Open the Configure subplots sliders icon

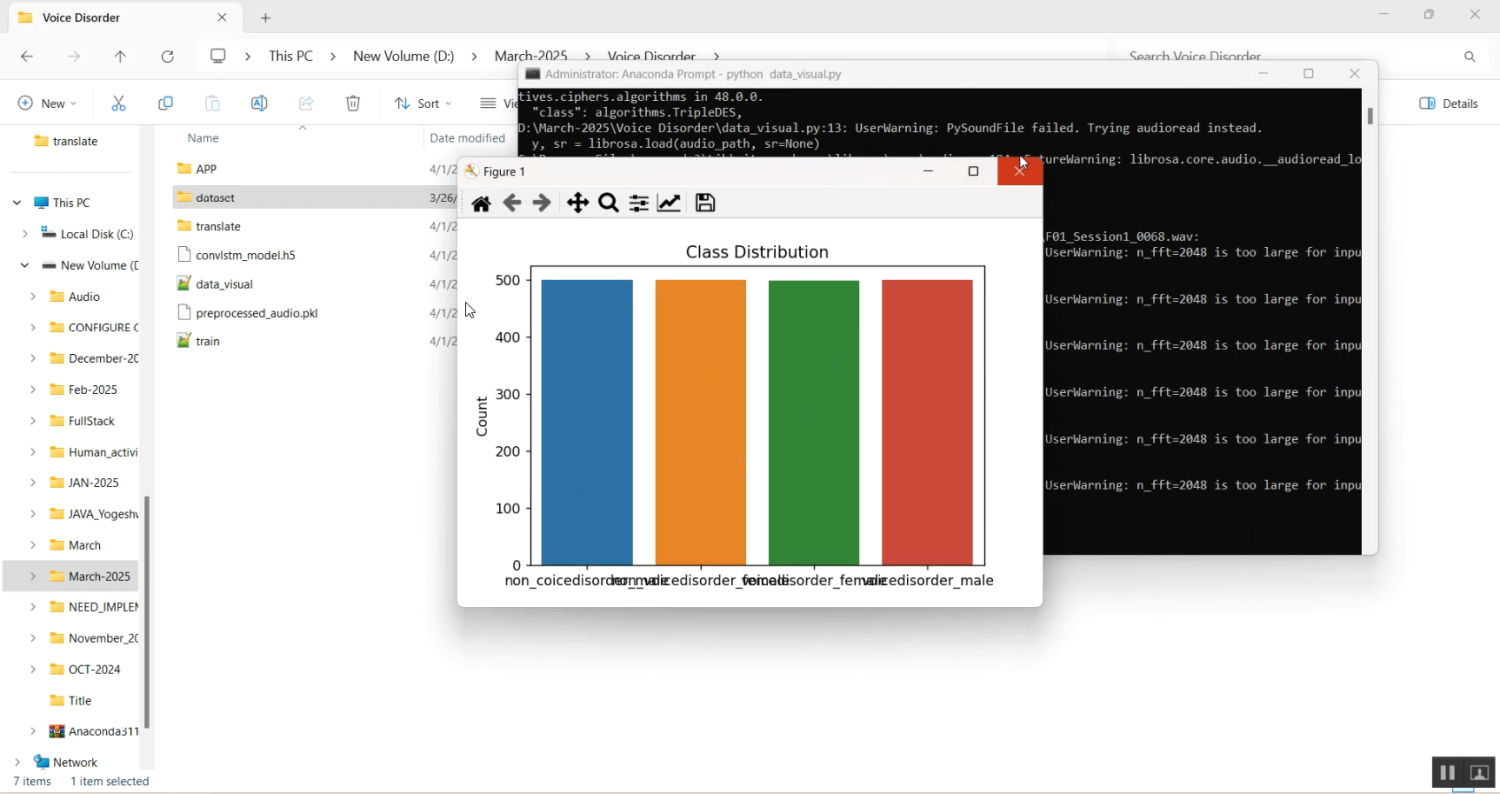coord(639,203)
